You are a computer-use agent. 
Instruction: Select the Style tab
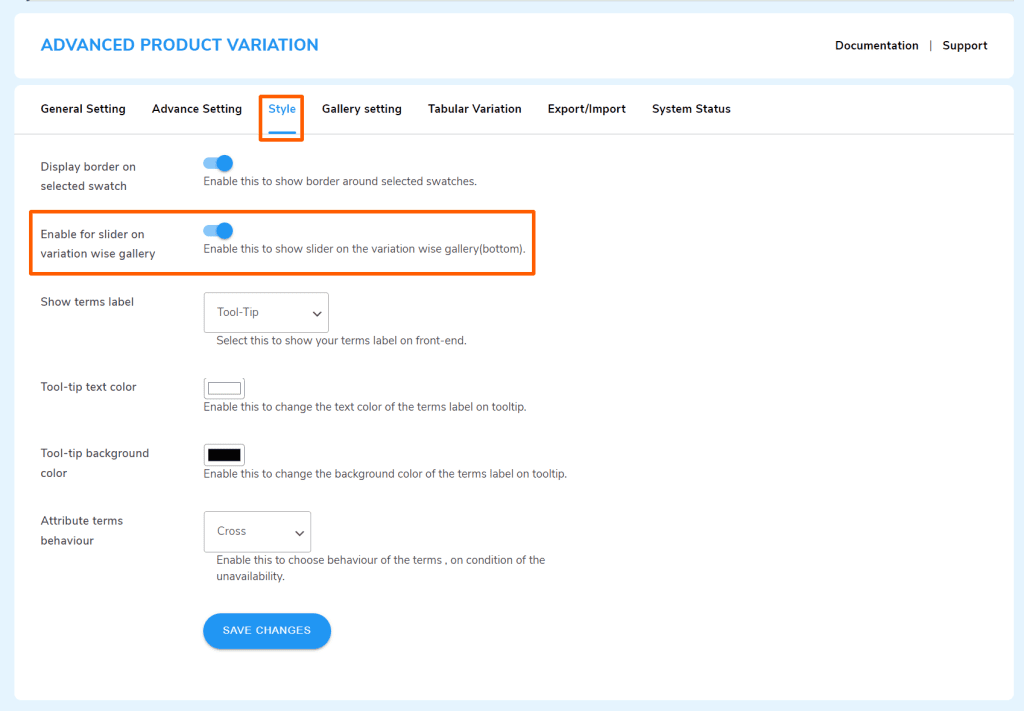(x=281, y=108)
